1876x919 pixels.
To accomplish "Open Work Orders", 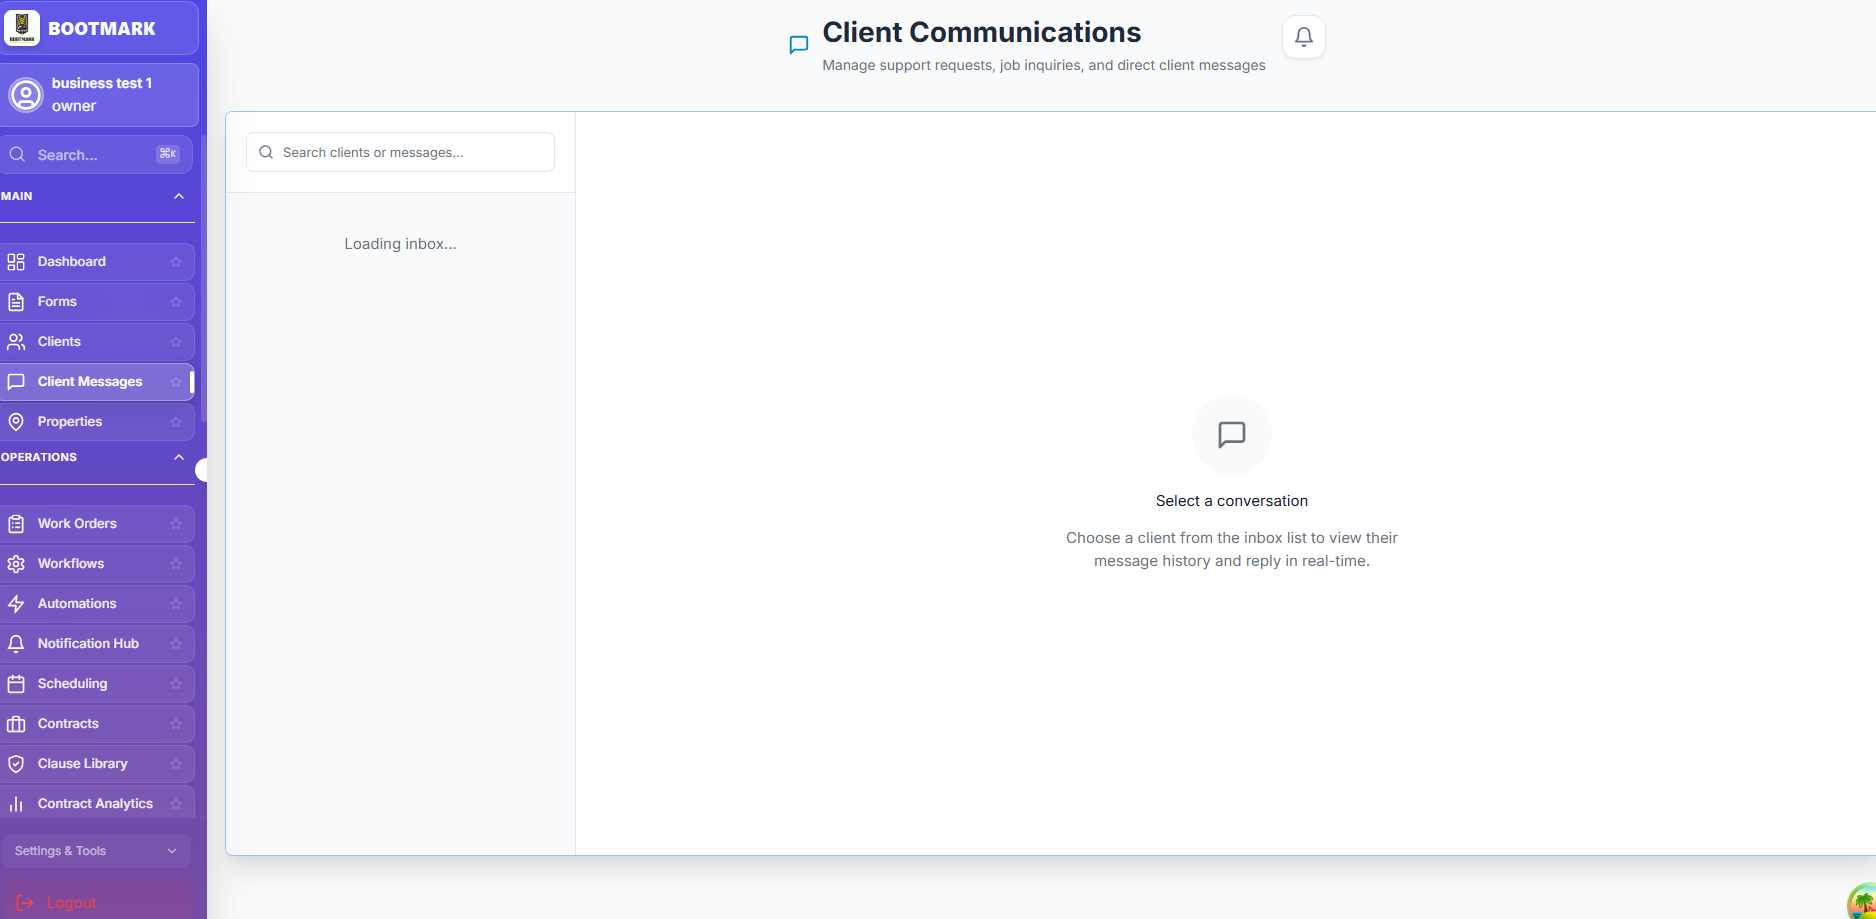I will tap(97, 524).
